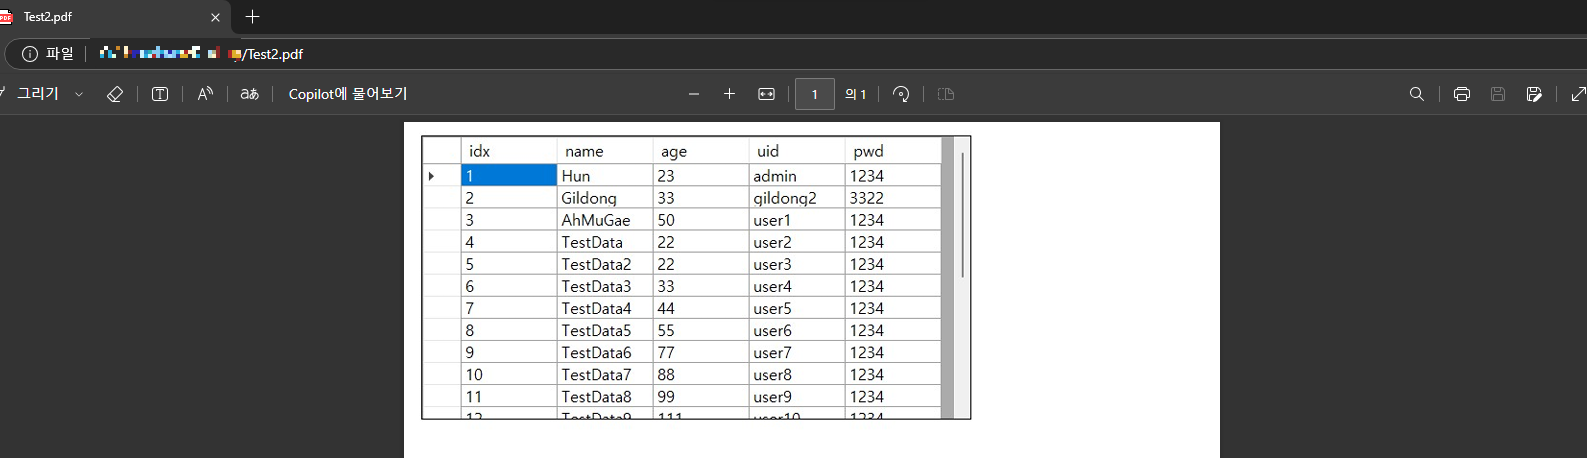Click the address bar URL Test2.pdf

click(x=275, y=54)
